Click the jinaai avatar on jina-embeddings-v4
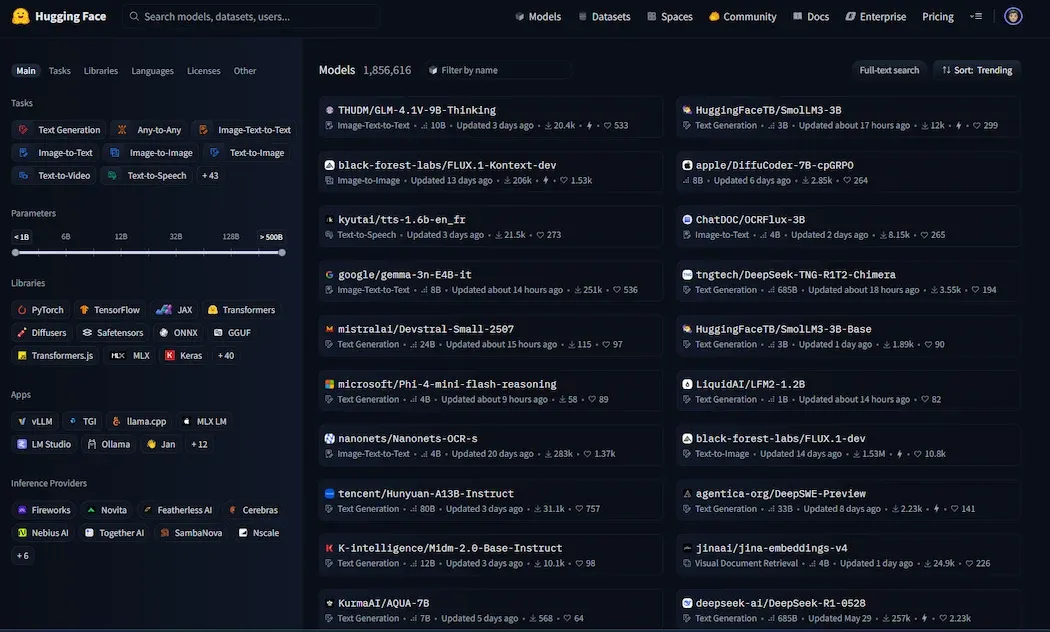Image resolution: width=1050 pixels, height=632 pixels. tap(687, 548)
